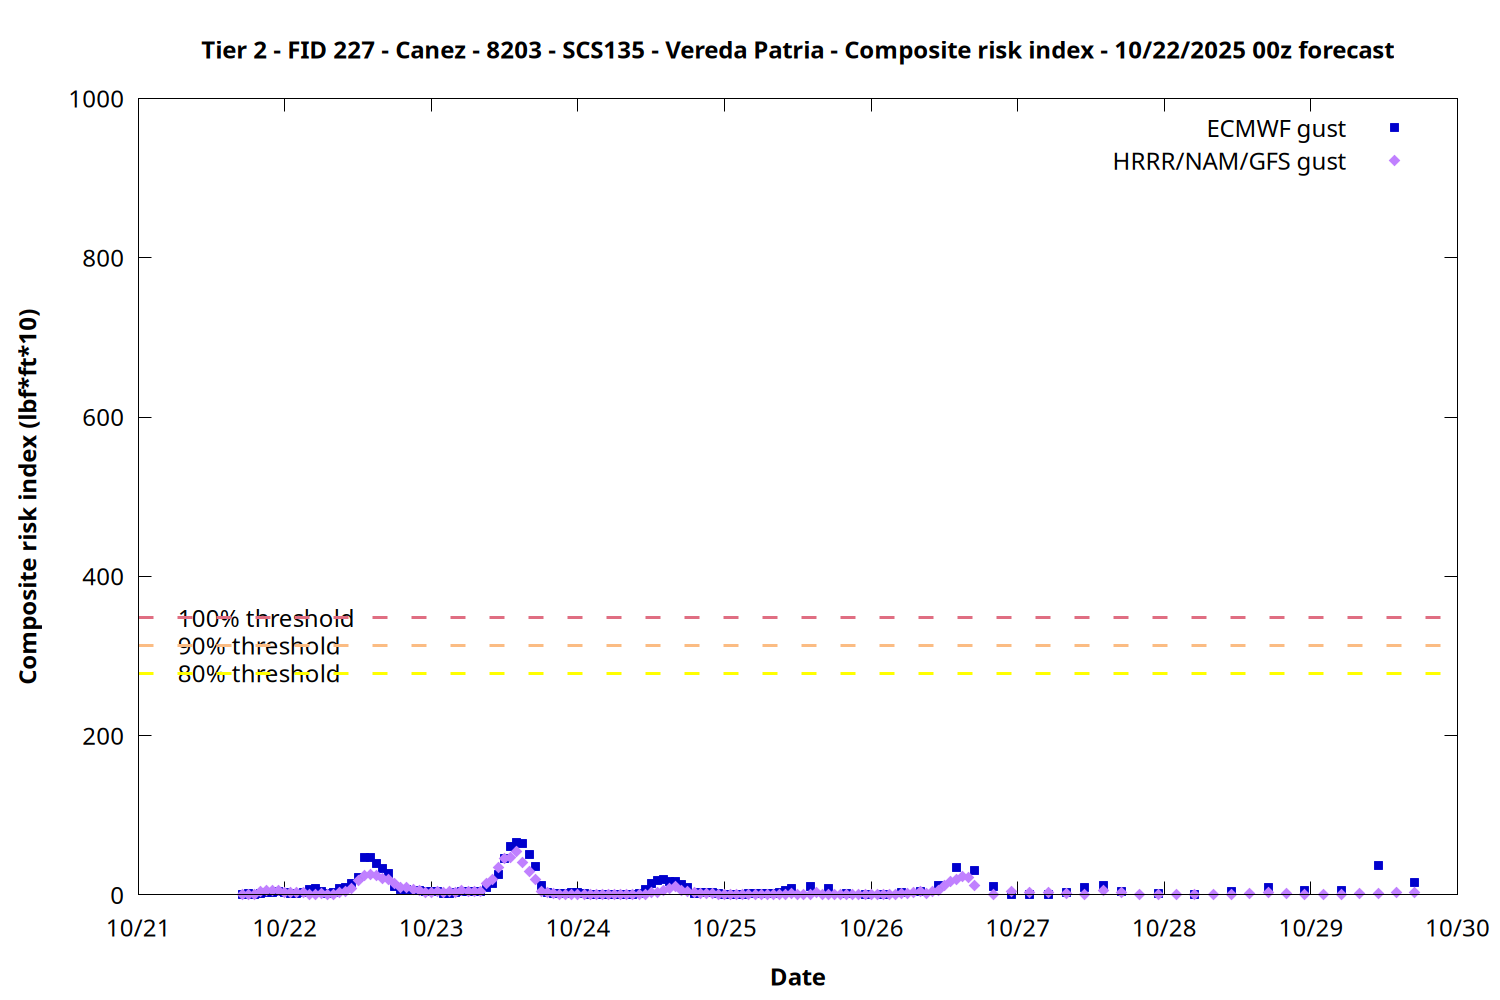Click the highest ECMWF point between 10/23 and 10/24
This screenshot has width=1500, height=1000.
pyautogui.click(x=516, y=843)
